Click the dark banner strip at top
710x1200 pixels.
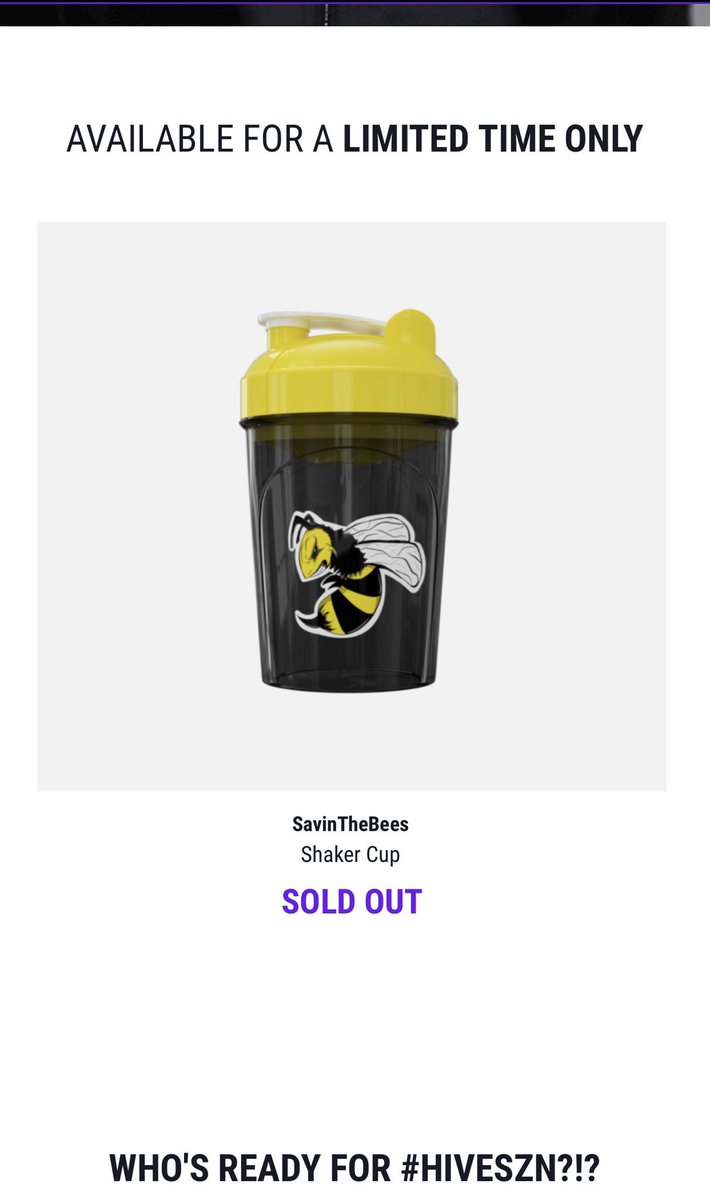[x=355, y=12]
